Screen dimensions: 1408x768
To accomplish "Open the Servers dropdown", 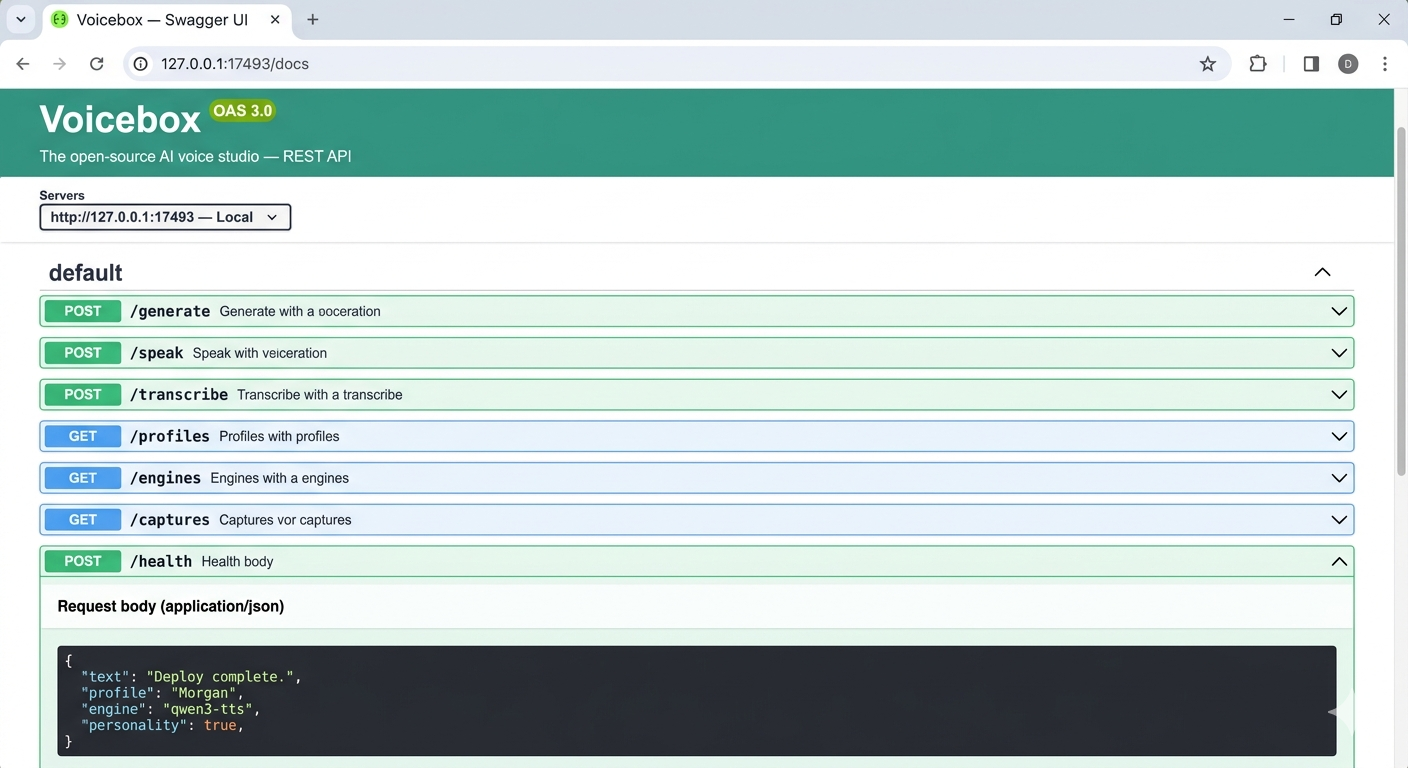I will click(165, 217).
